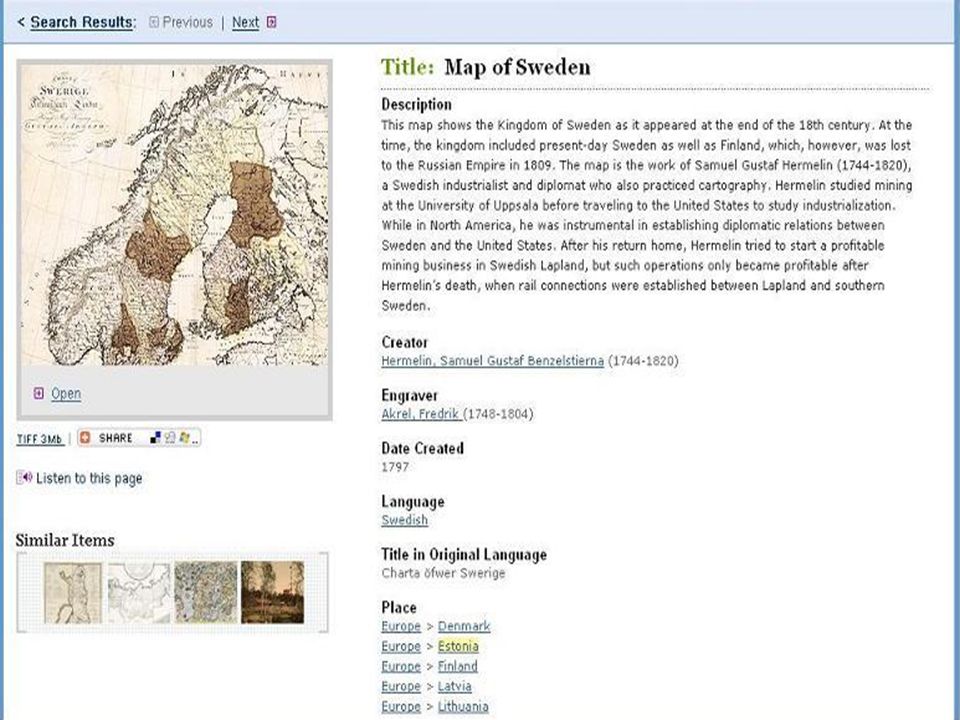Click the date created value 1797
The image size is (960, 720).
395,467
